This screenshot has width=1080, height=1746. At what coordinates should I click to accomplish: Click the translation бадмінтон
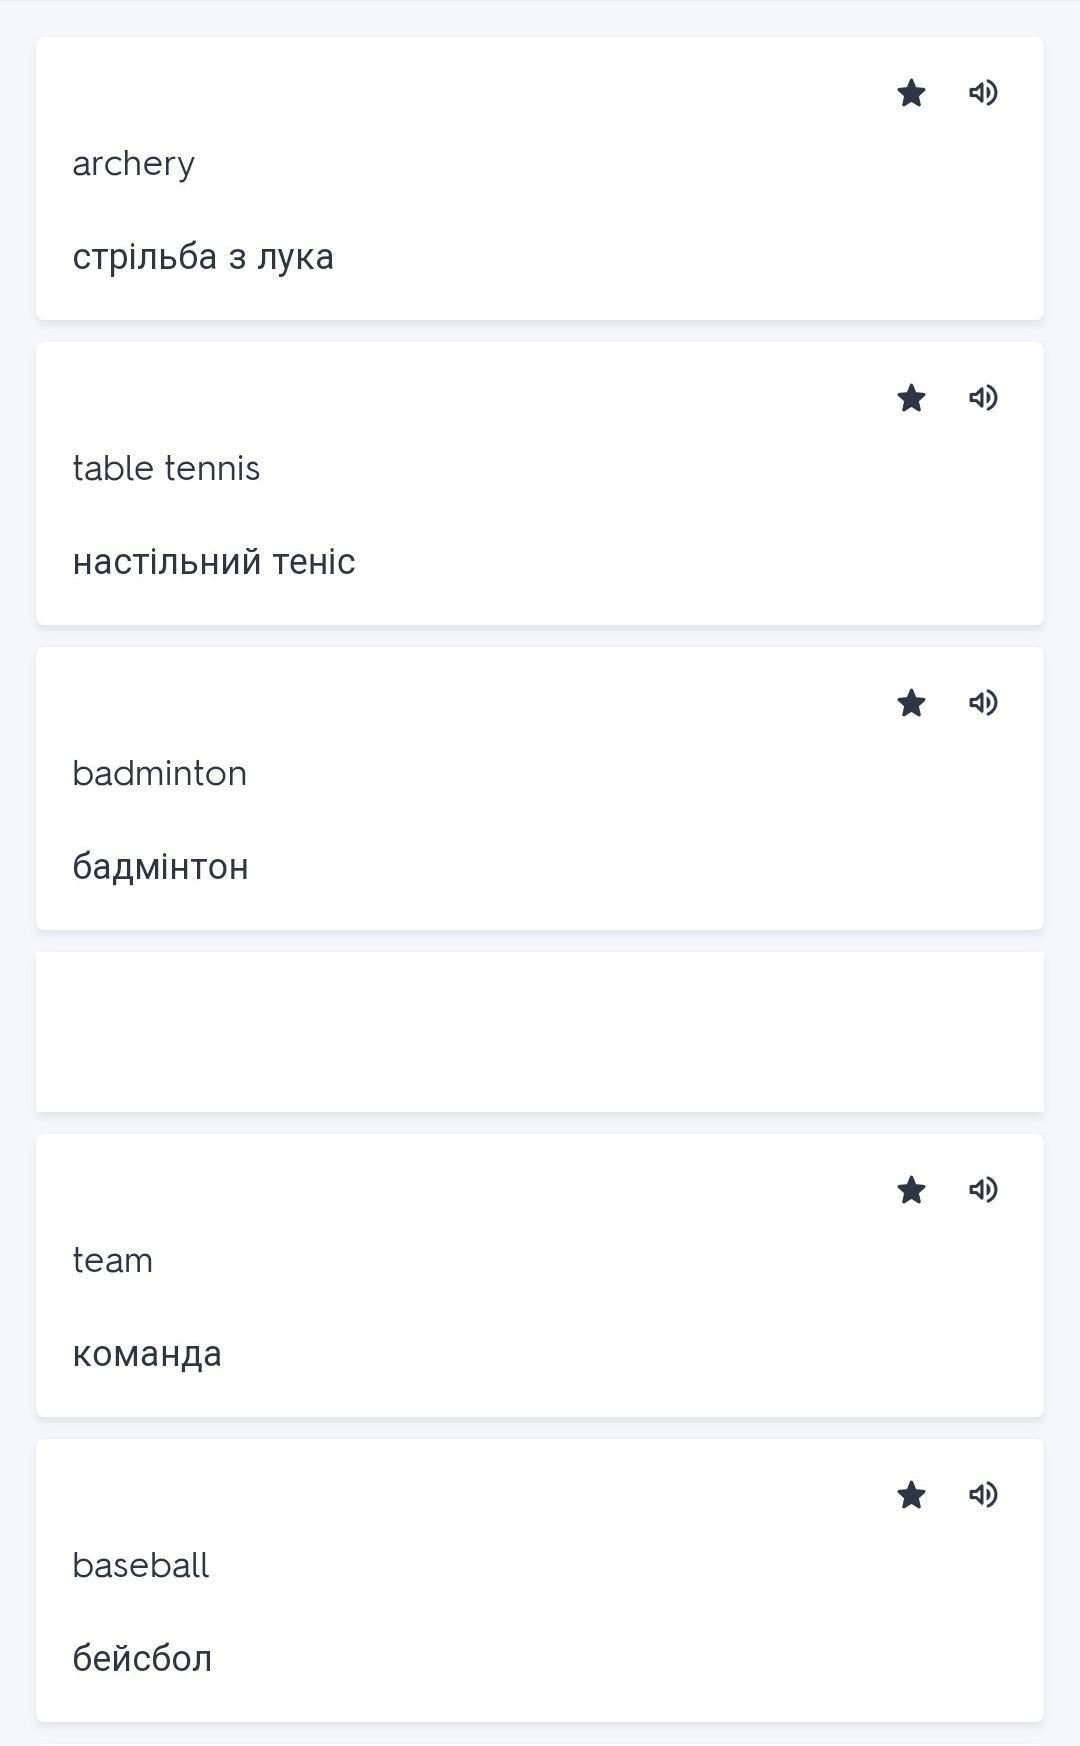click(x=160, y=867)
